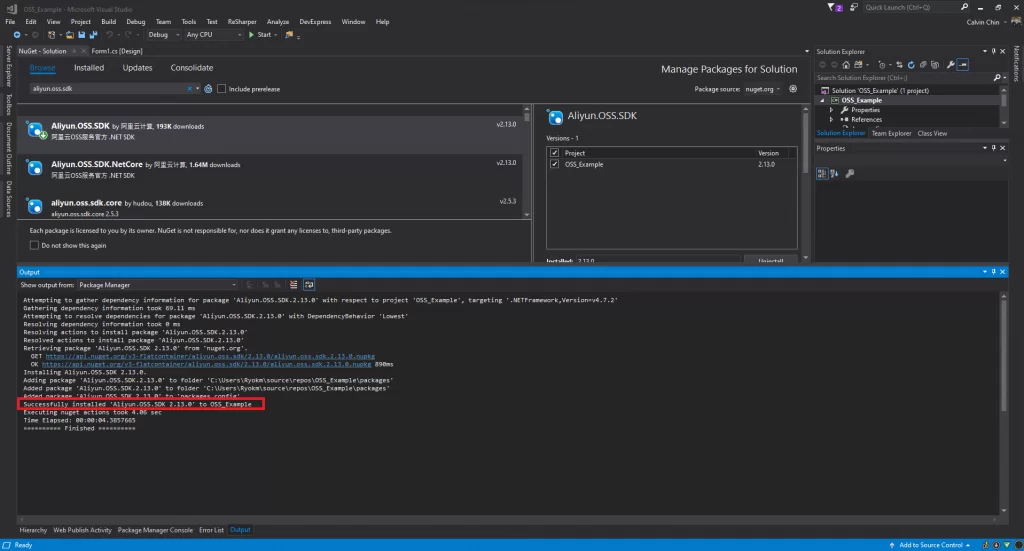Uncheck the OSS_Example project checkbox

(x=554, y=164)
